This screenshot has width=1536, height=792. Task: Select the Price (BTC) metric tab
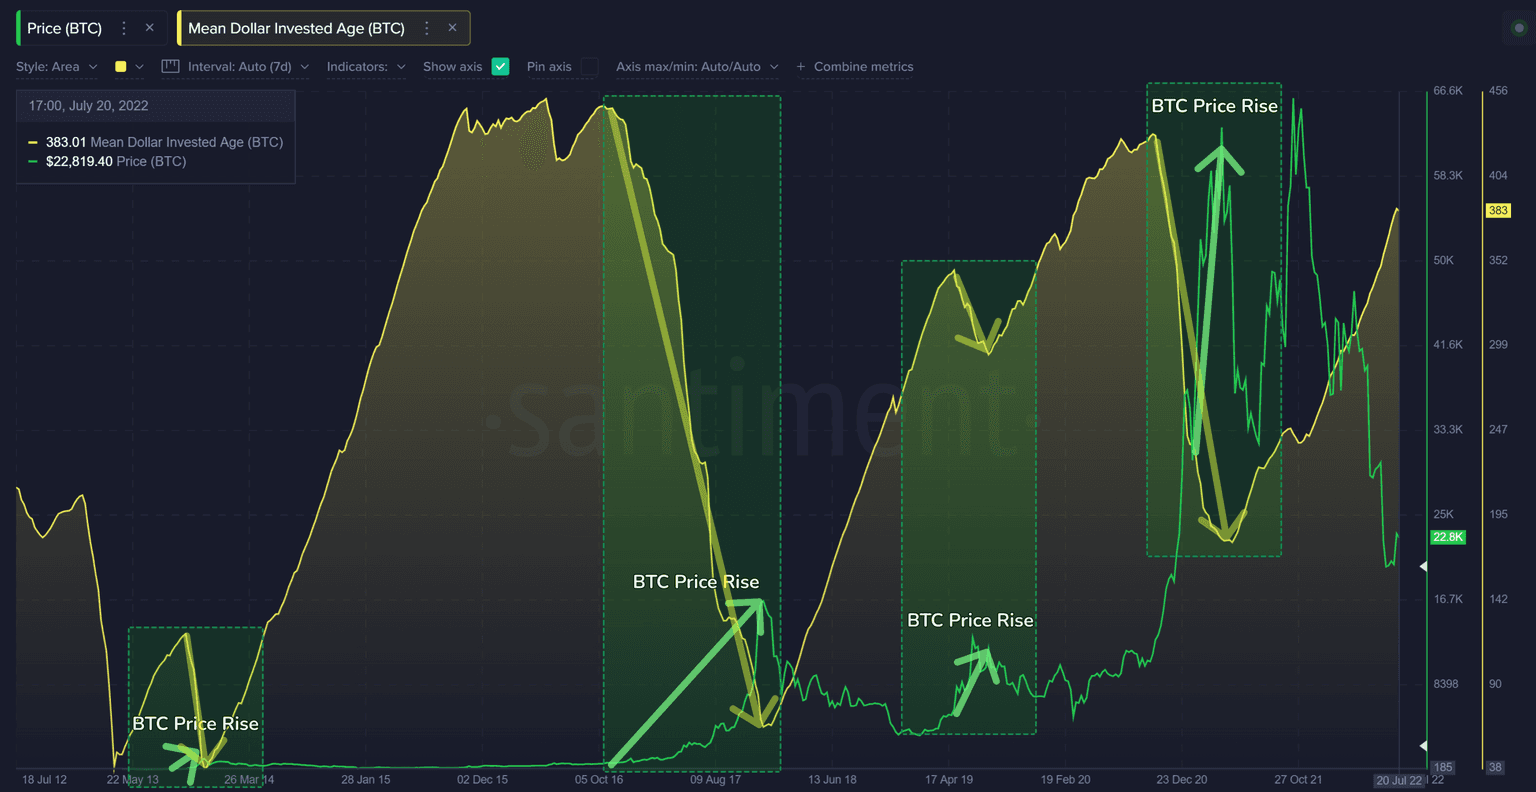[x=64, y=28]
